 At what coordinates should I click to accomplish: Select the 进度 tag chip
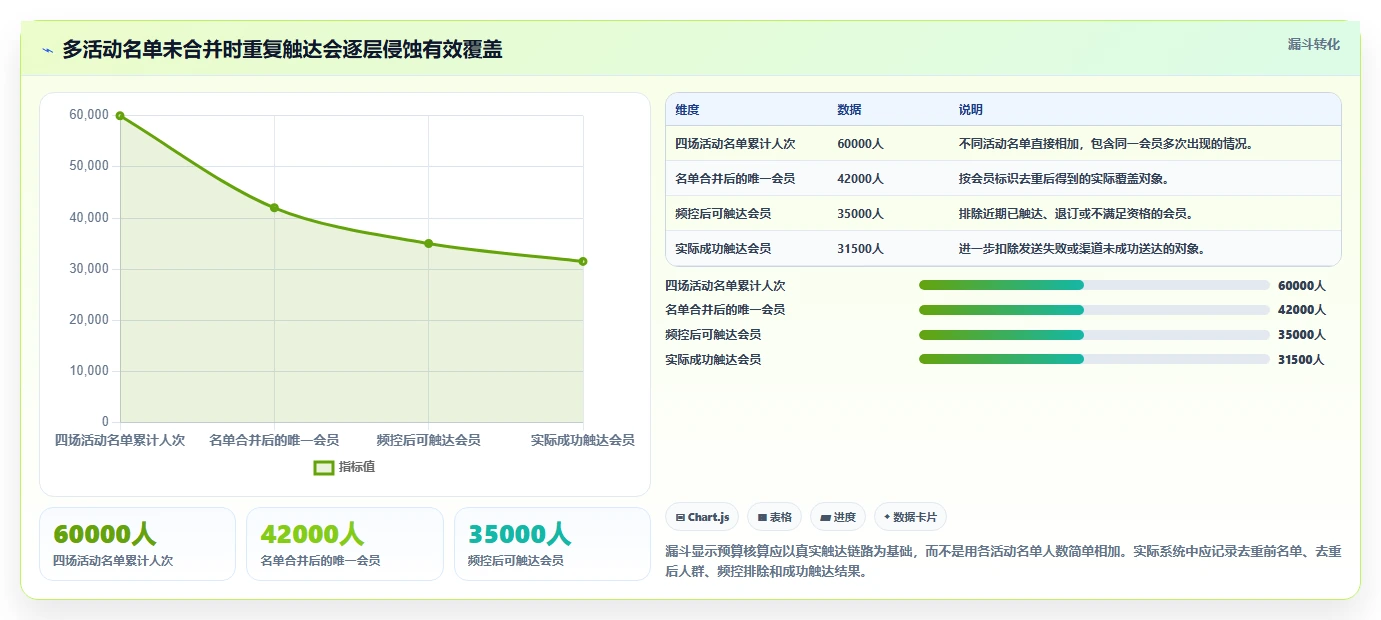click(x=838, y=517)
